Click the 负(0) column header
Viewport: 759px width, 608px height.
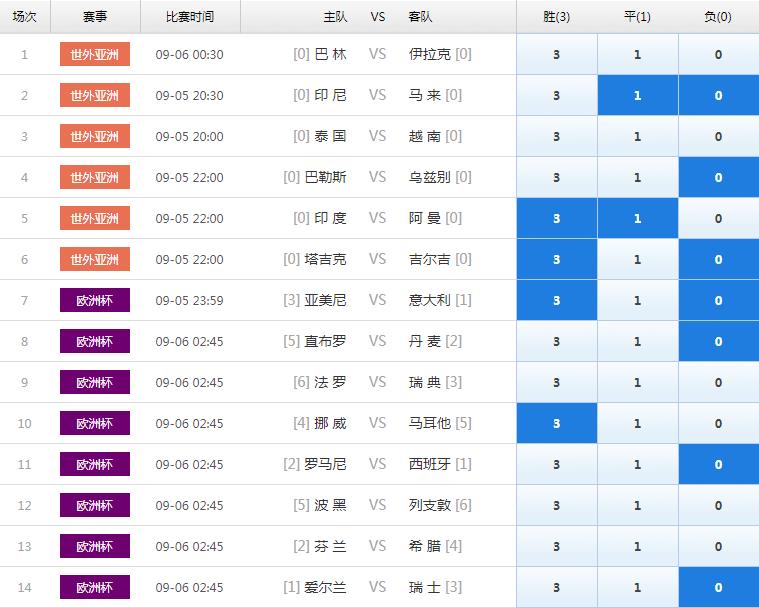click(718, 17)
